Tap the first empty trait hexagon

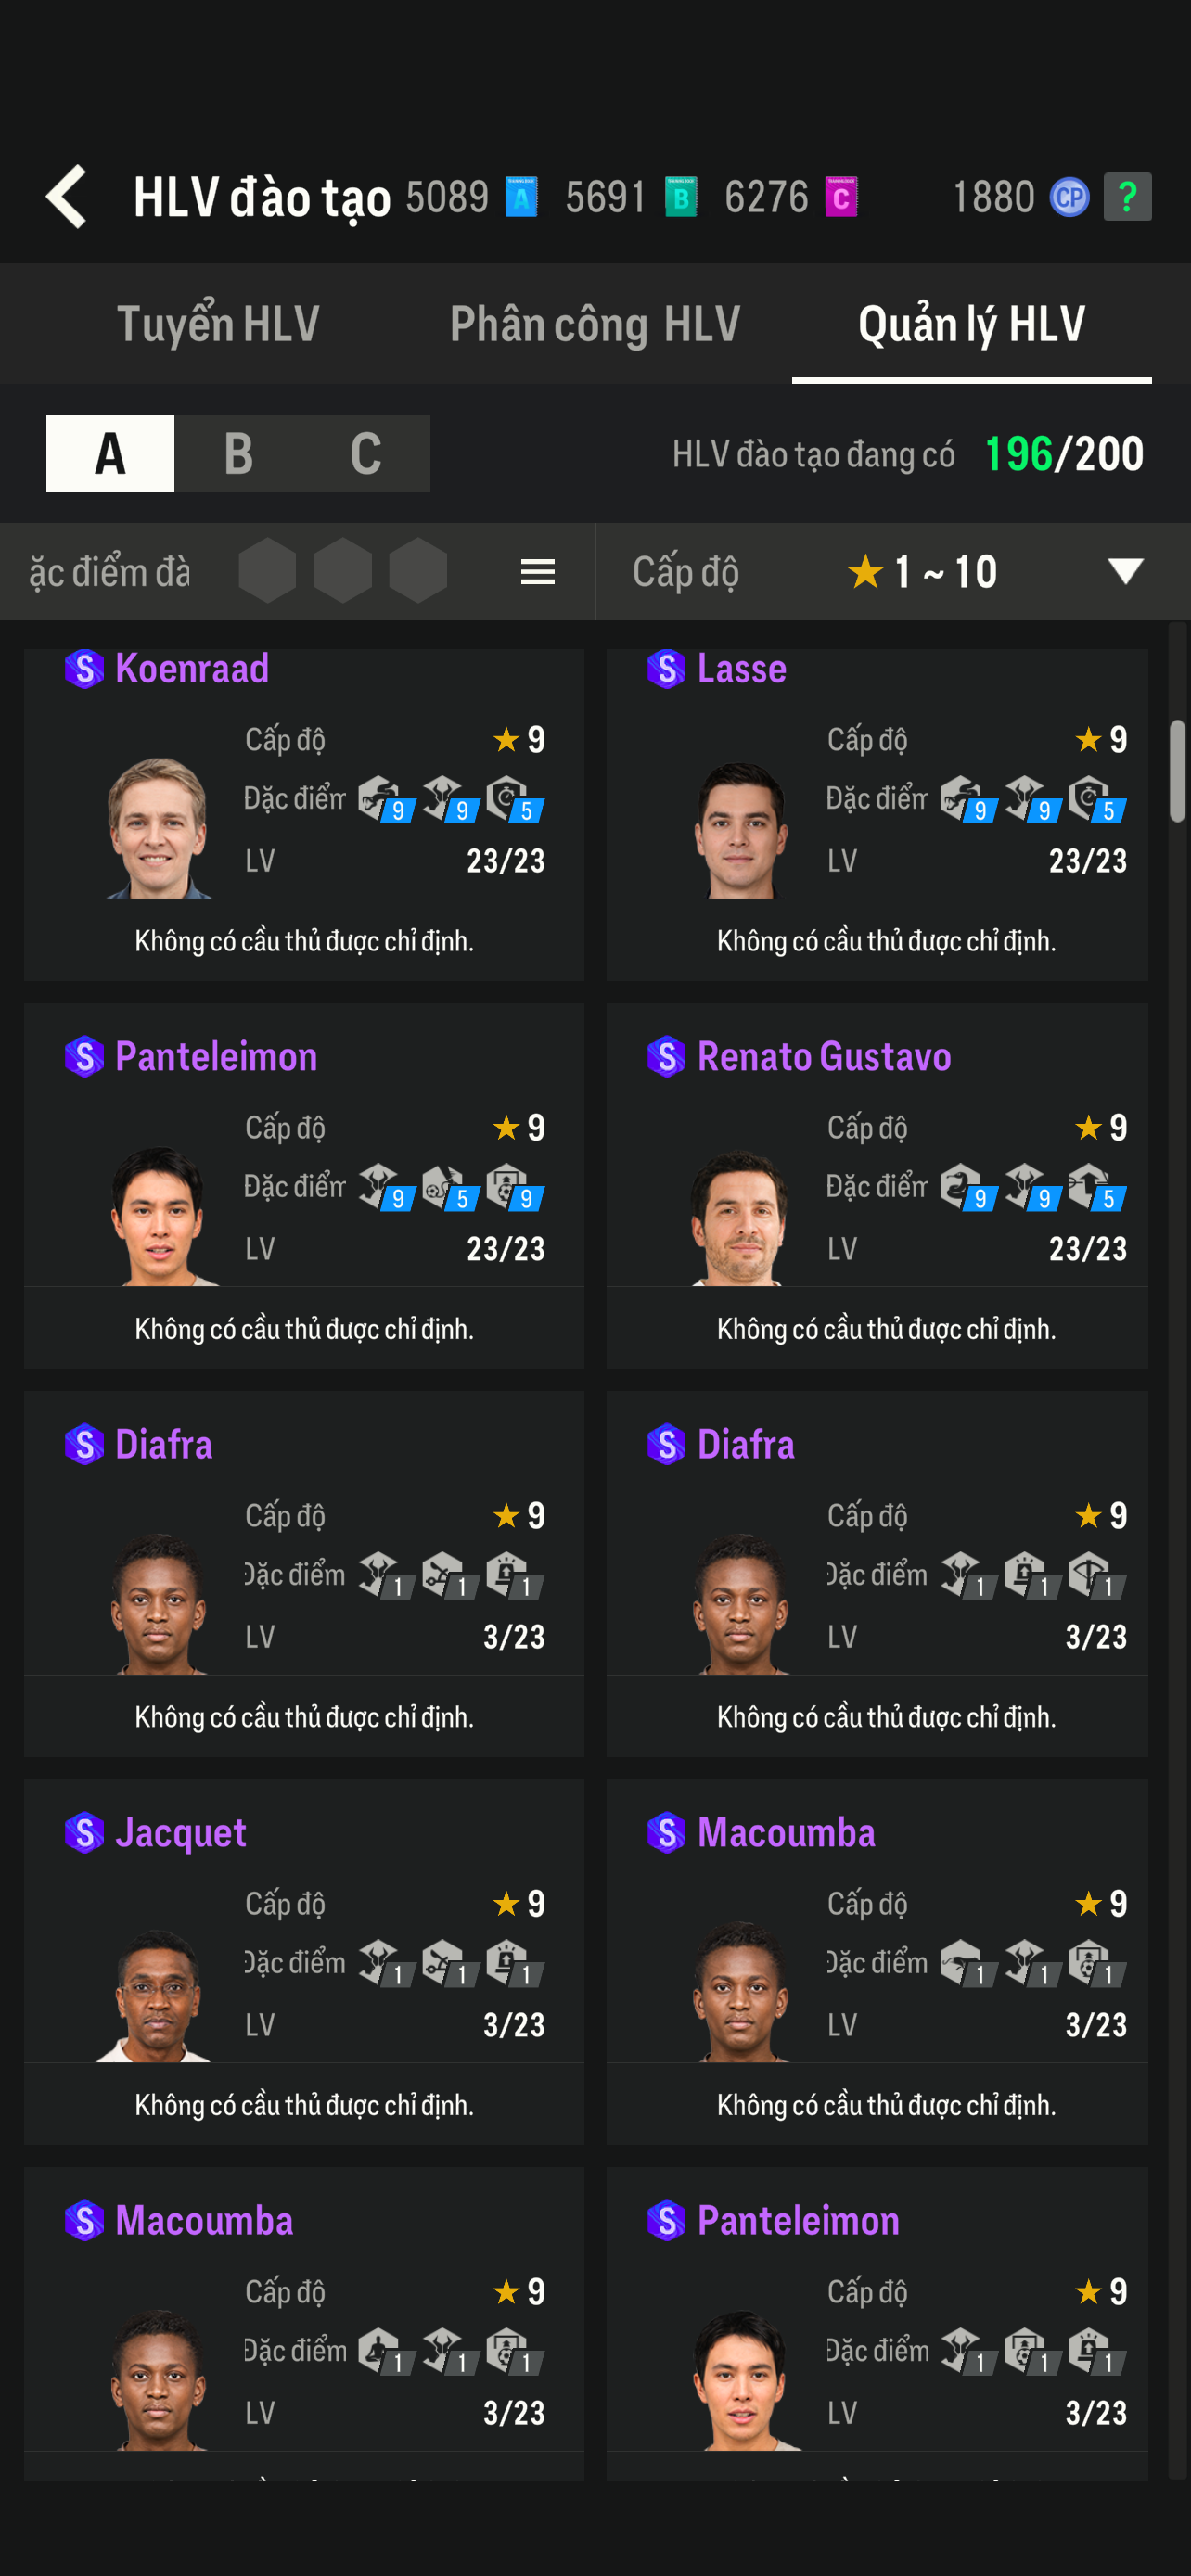267,571
